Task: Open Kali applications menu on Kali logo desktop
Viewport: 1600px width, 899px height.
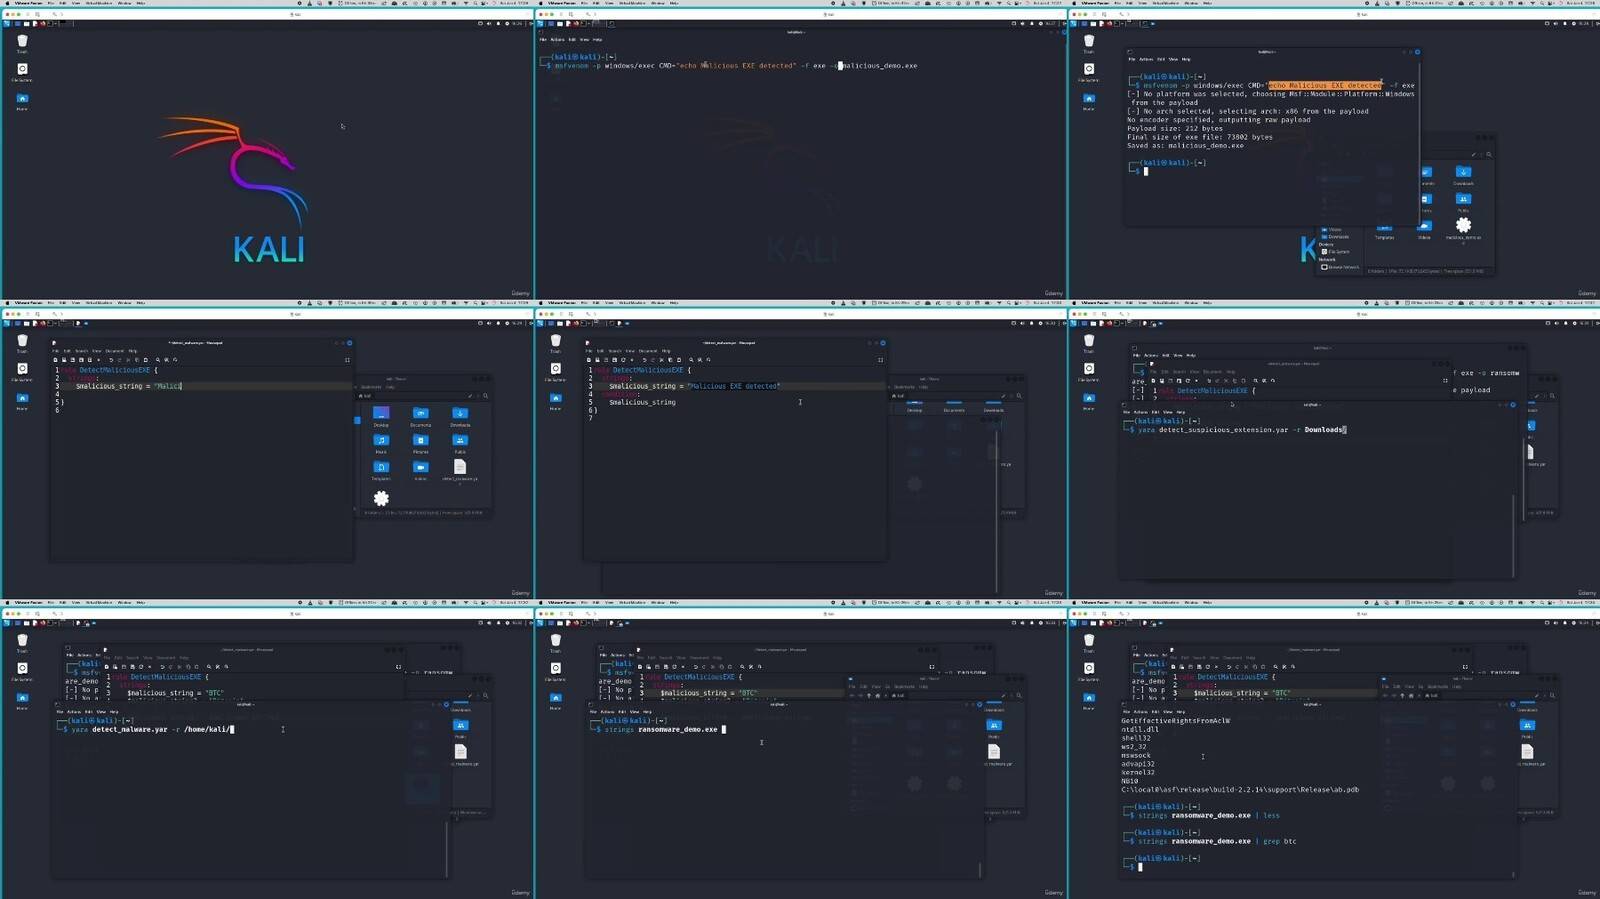Action: (7, 23)
